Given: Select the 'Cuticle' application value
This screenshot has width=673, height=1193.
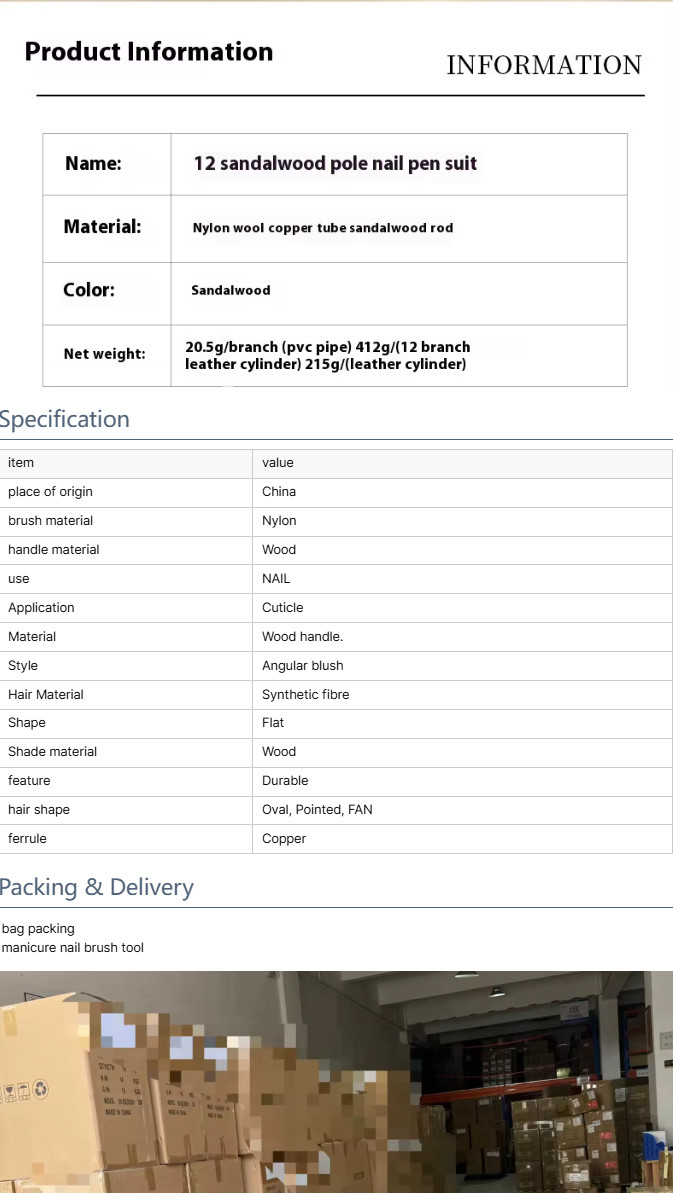Looking at the screenshot, I should [283, 608].
